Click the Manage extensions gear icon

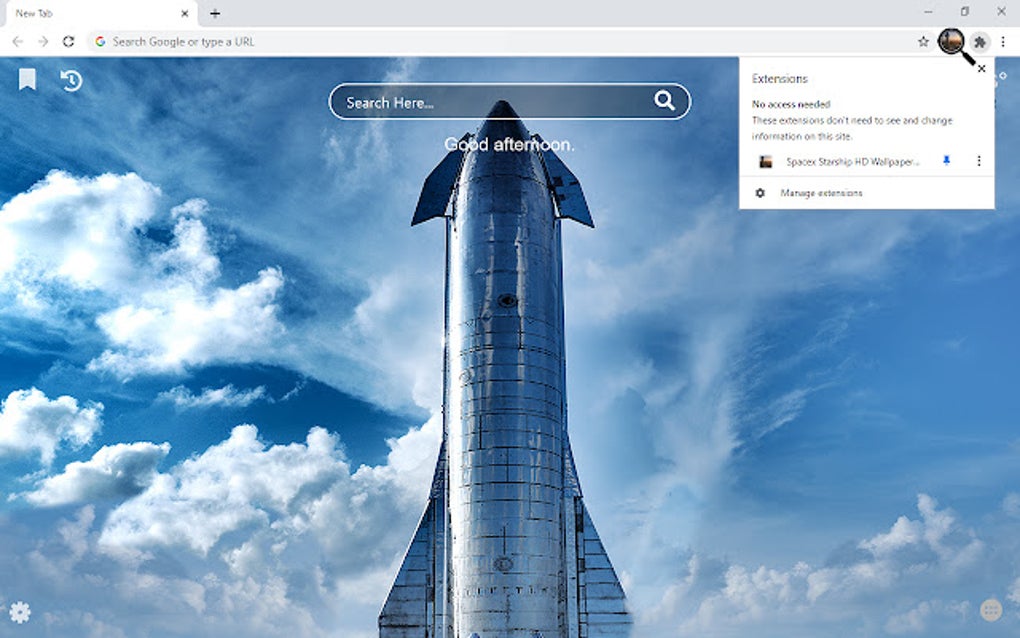pos(761,192)
